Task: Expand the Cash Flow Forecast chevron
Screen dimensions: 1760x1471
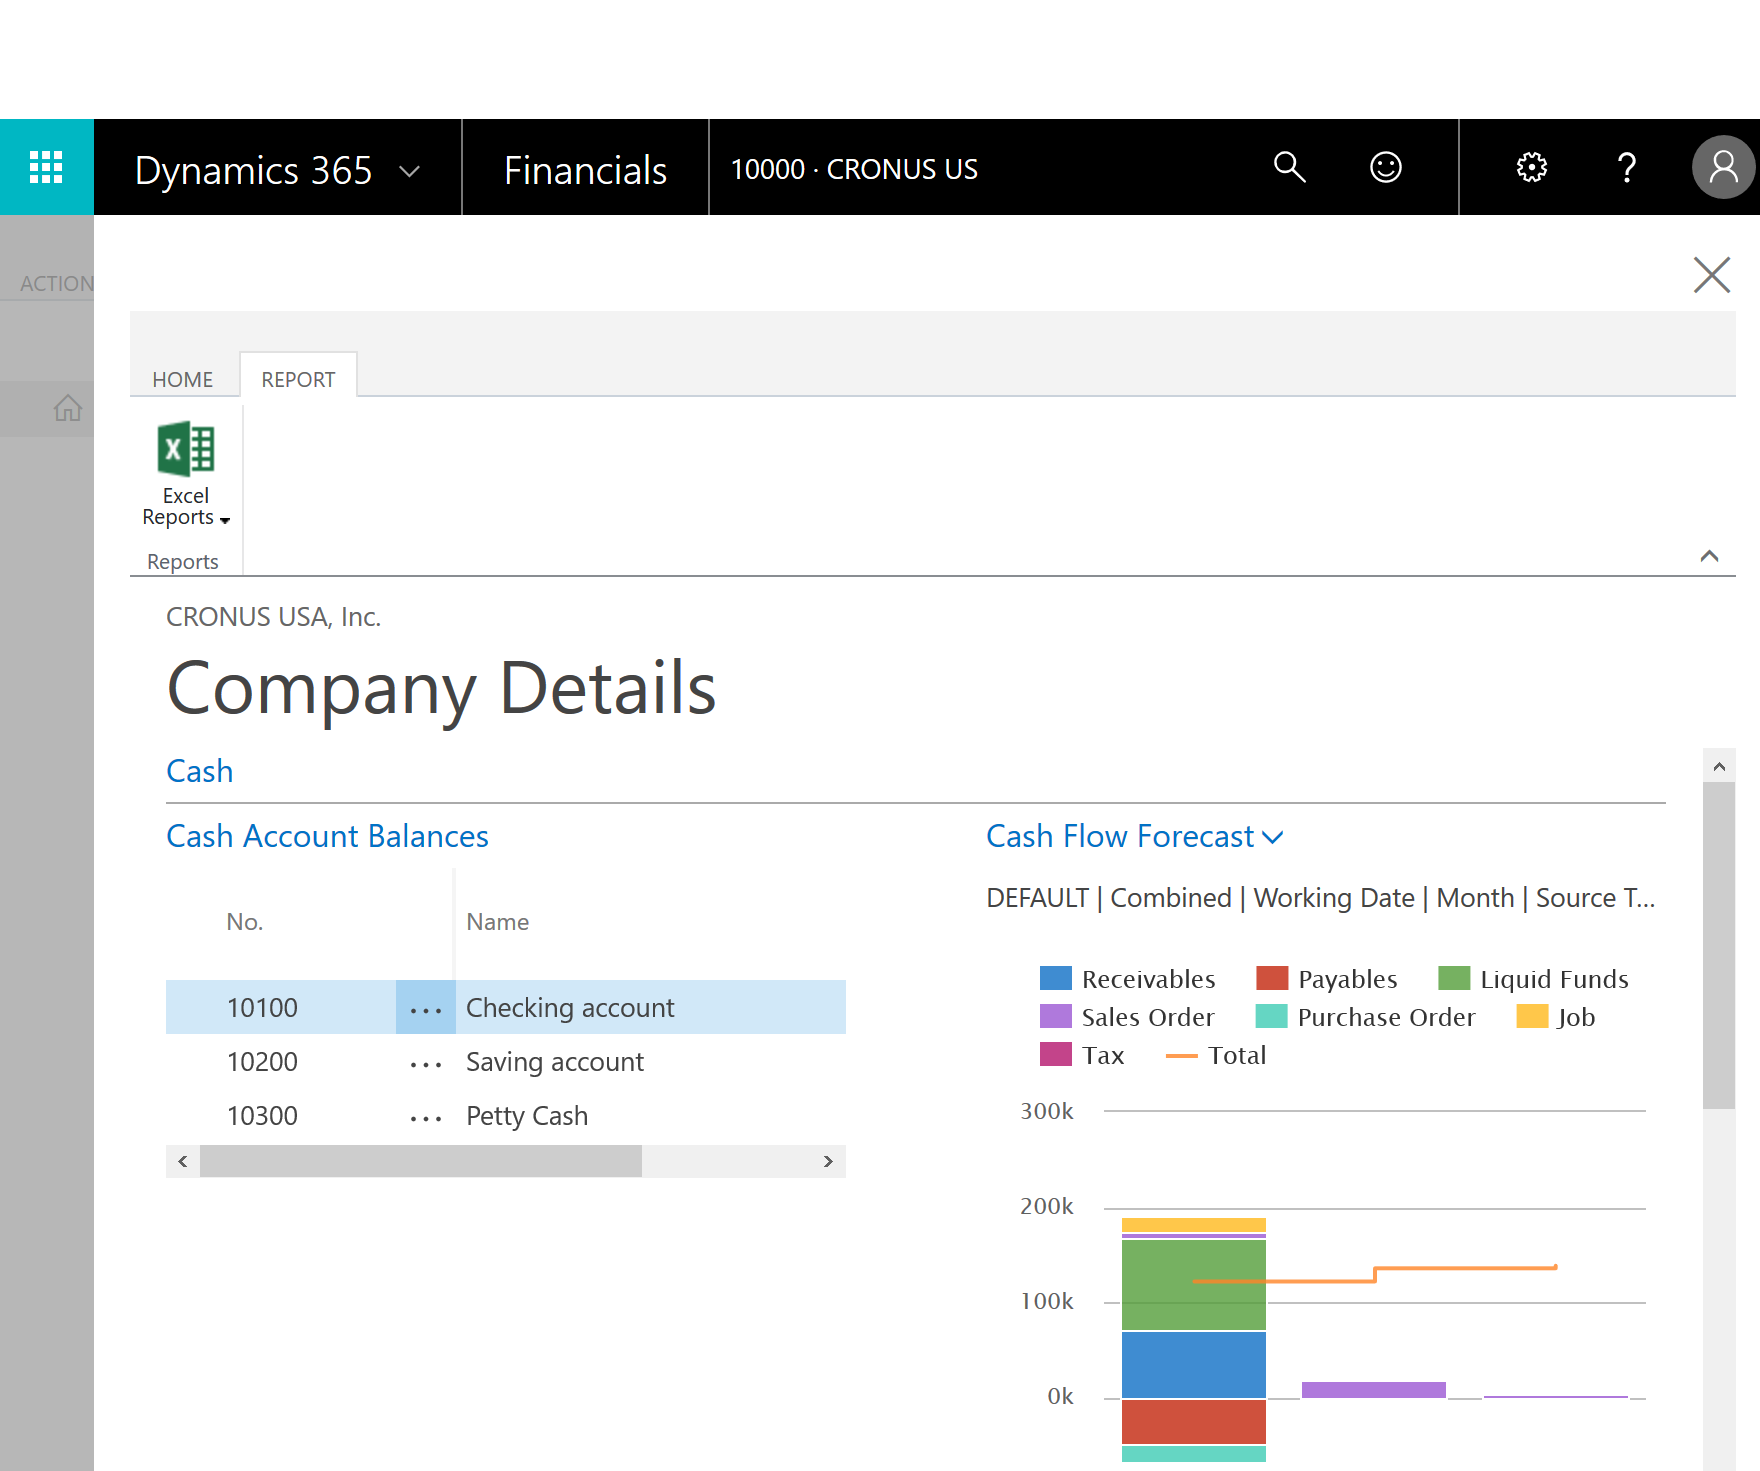Action: [x=1274, y=837]
